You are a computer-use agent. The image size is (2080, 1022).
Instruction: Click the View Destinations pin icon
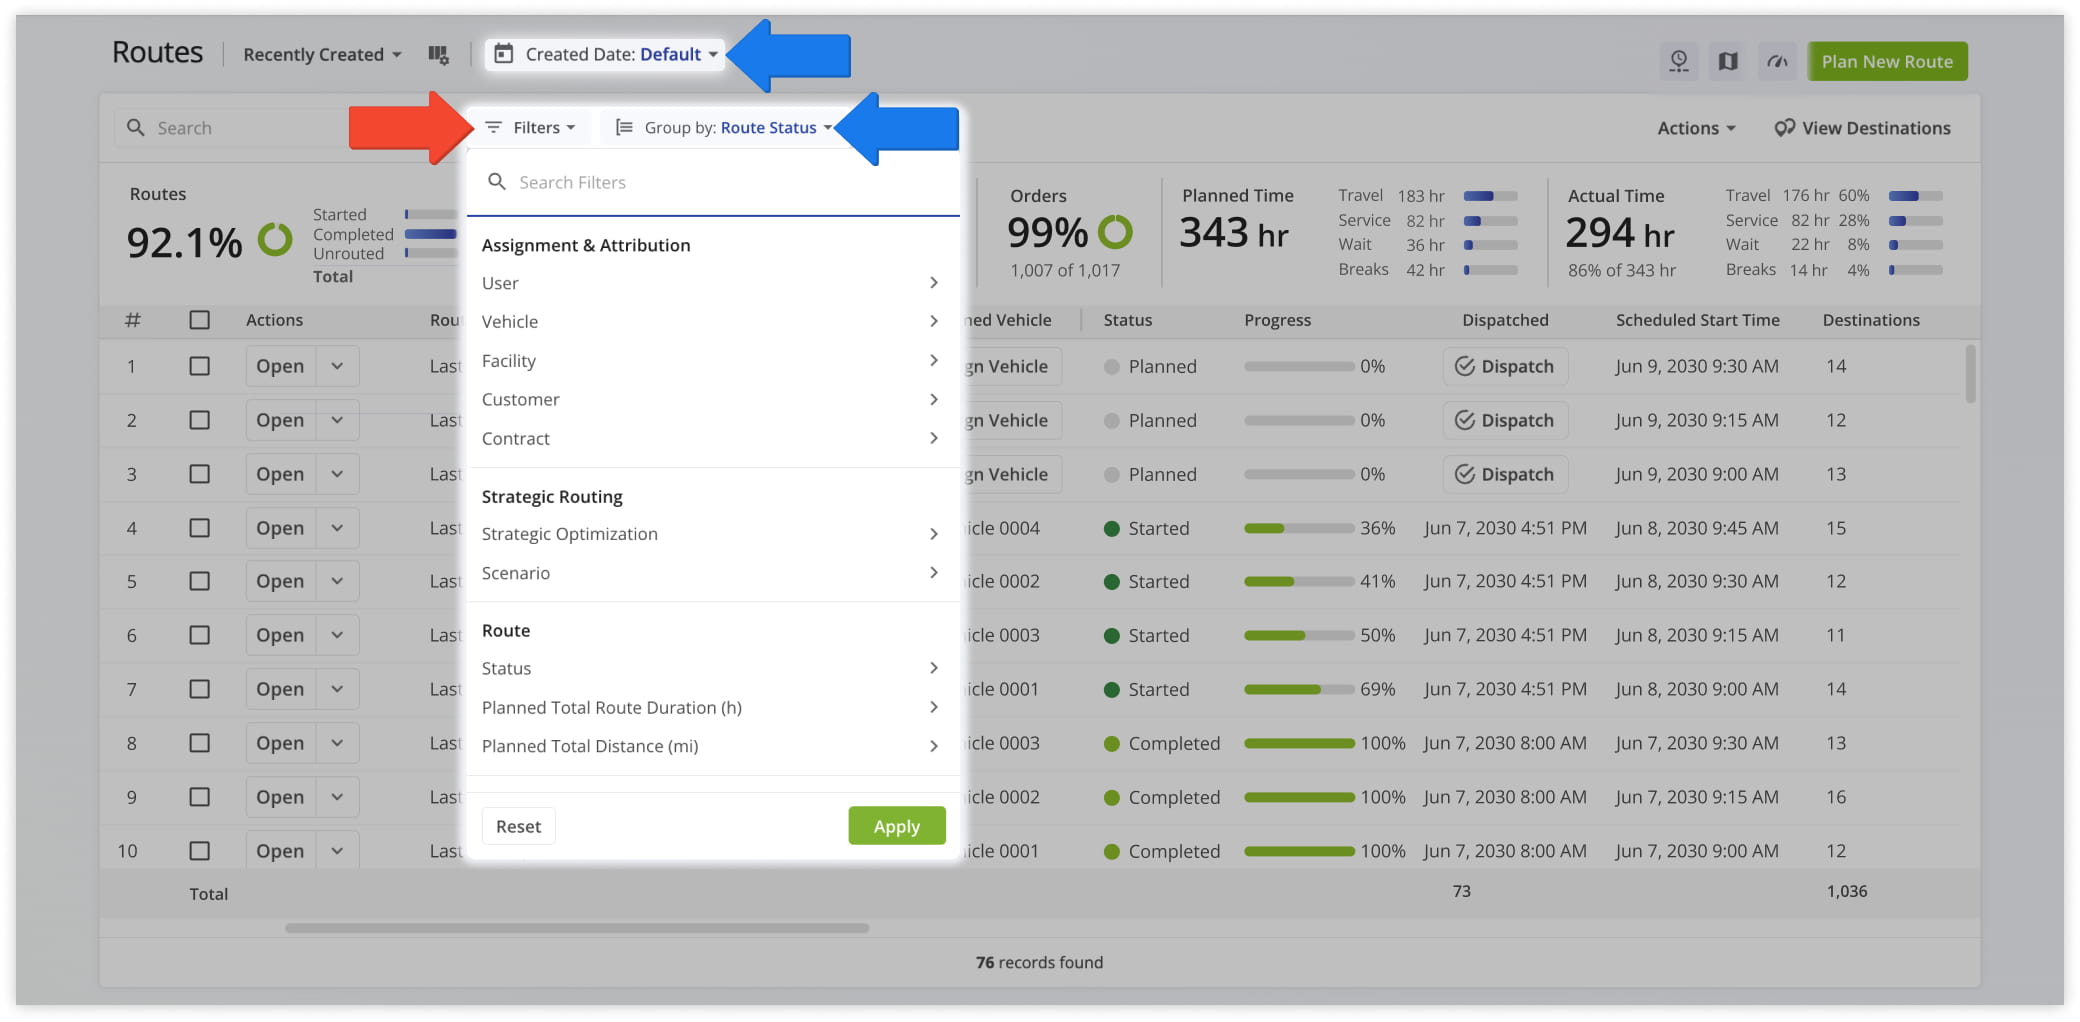pyautogui.click(x=1785, y=127)
